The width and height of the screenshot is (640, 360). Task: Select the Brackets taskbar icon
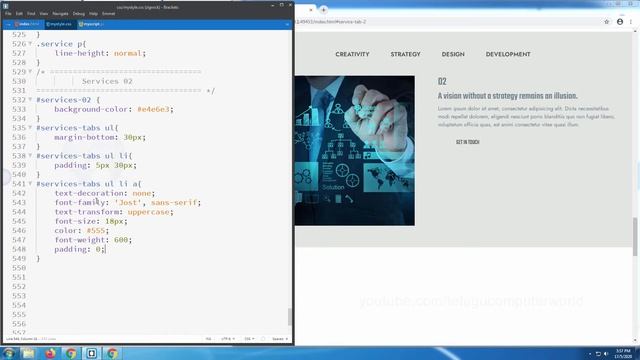tap(91, 353)
